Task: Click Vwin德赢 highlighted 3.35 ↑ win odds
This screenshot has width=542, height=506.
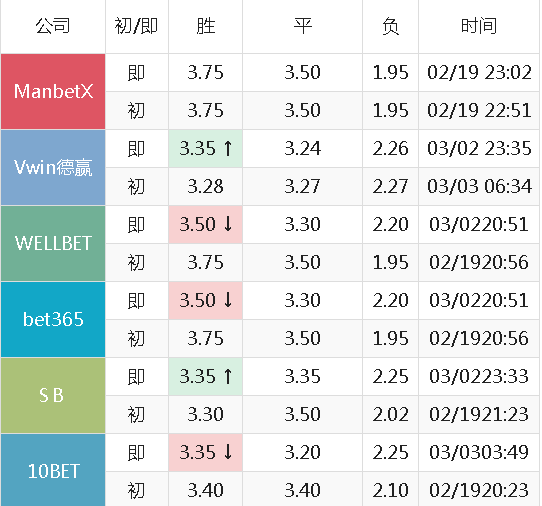Action: pos(205,149)
